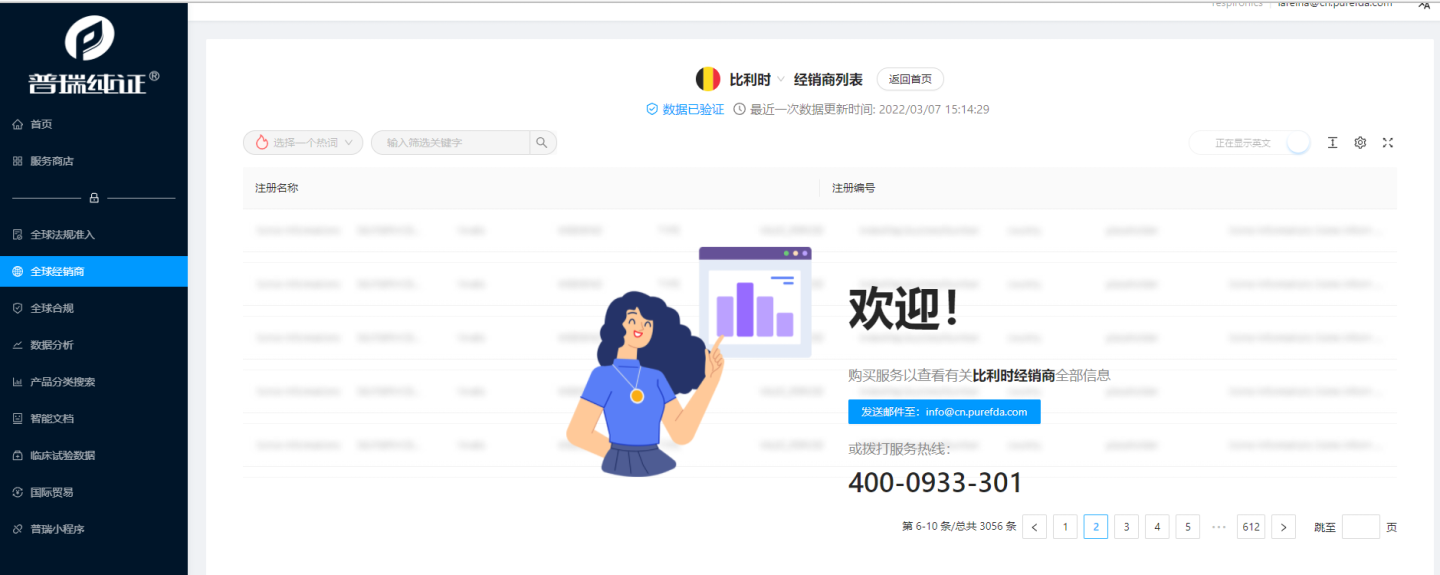Click the row-height adjust icon

tap(1332, 143)
